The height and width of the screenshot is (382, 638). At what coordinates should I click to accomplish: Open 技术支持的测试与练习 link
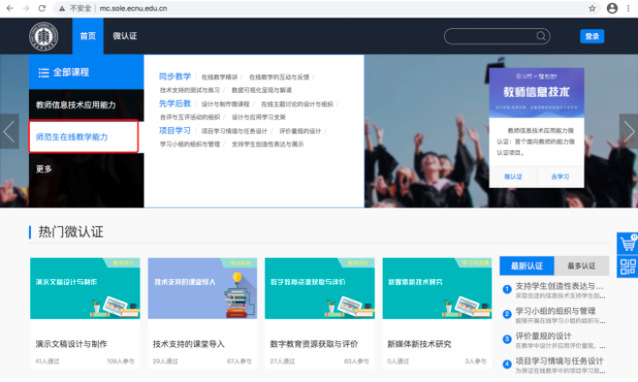tap(190, 90)
